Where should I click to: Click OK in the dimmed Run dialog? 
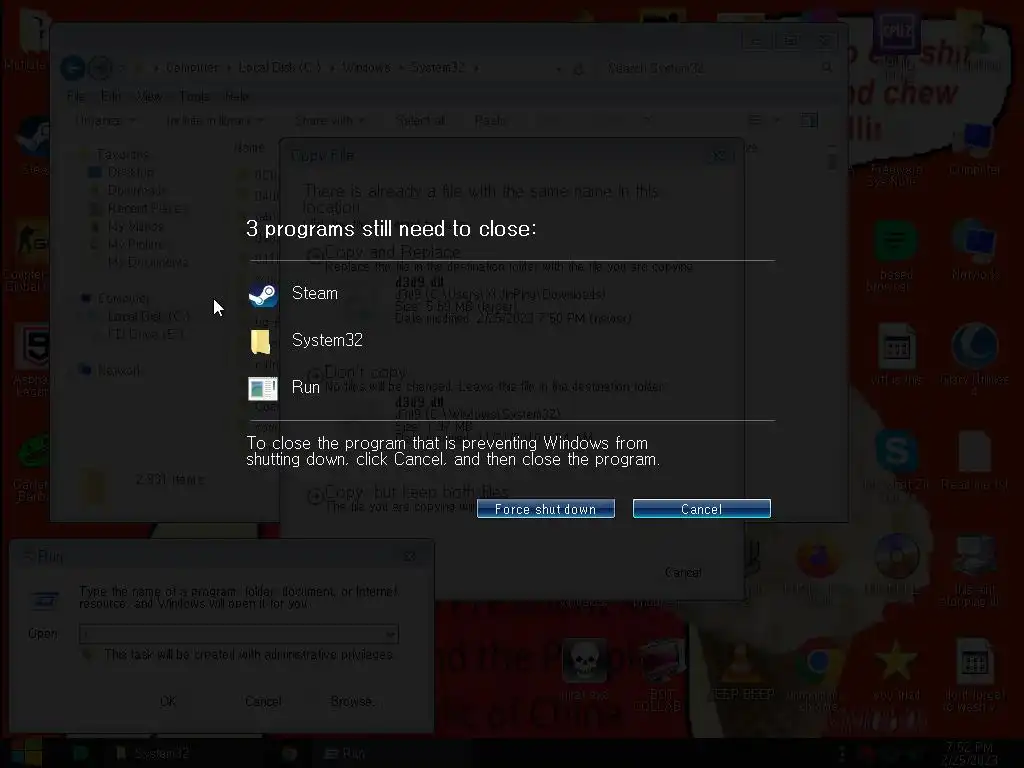(168, 701)
